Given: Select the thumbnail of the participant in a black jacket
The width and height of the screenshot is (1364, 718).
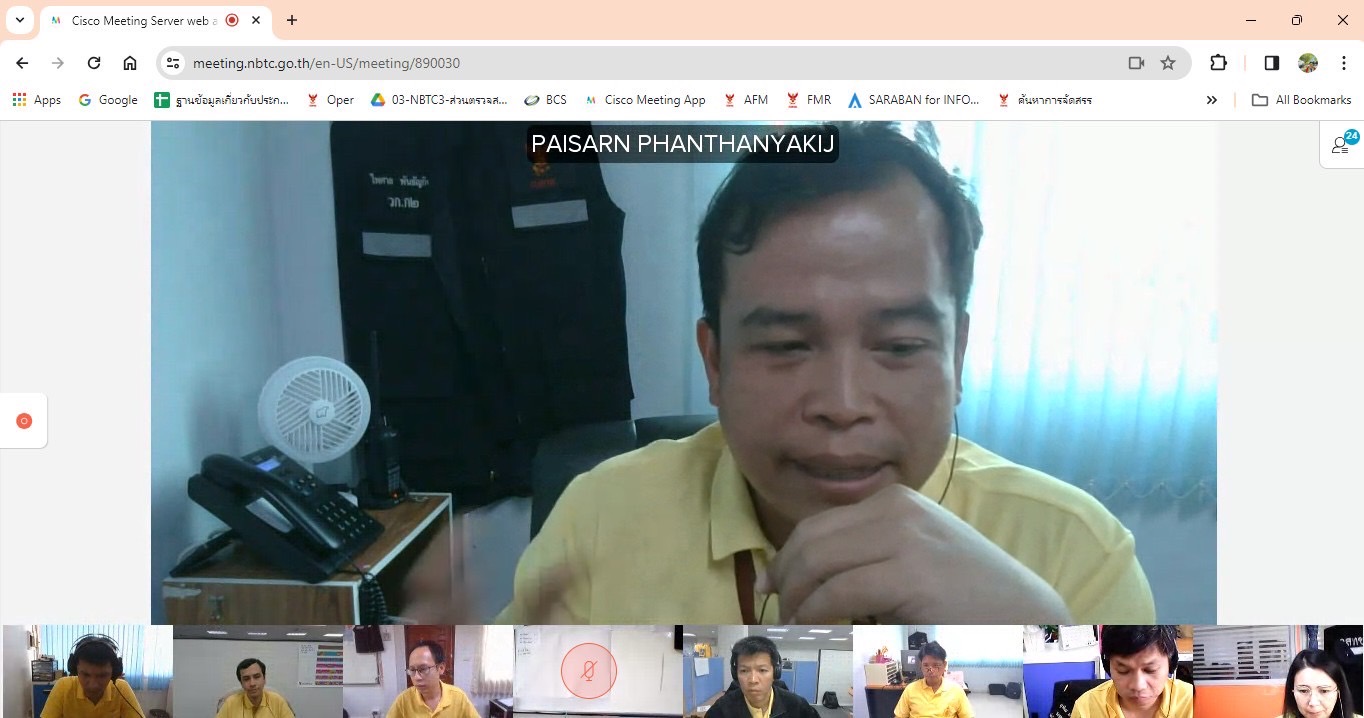Looking at the screenshot, I should pos(767,672).
